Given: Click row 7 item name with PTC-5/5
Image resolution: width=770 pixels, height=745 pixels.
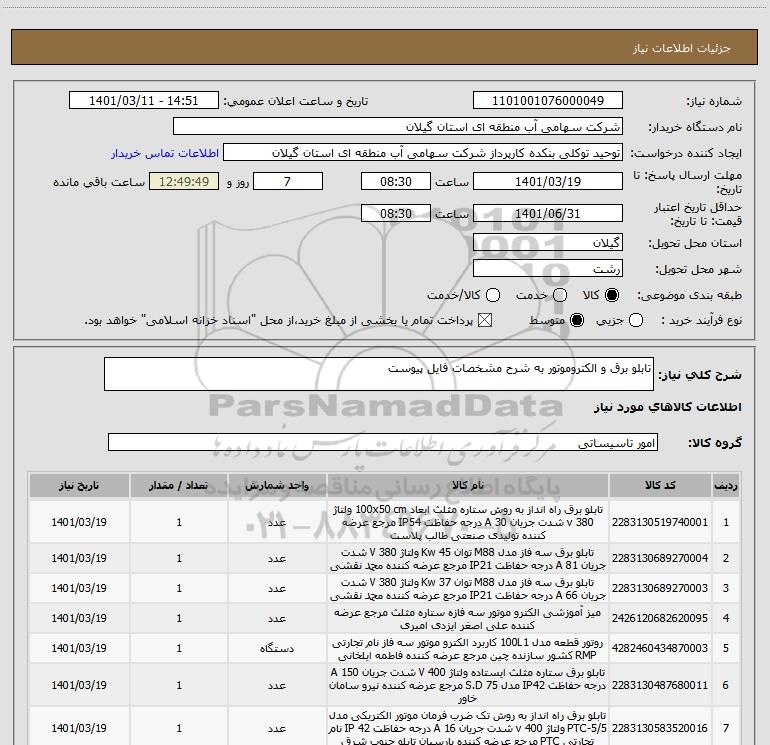Looking at the screenshot, I should (x=468, y=728).
